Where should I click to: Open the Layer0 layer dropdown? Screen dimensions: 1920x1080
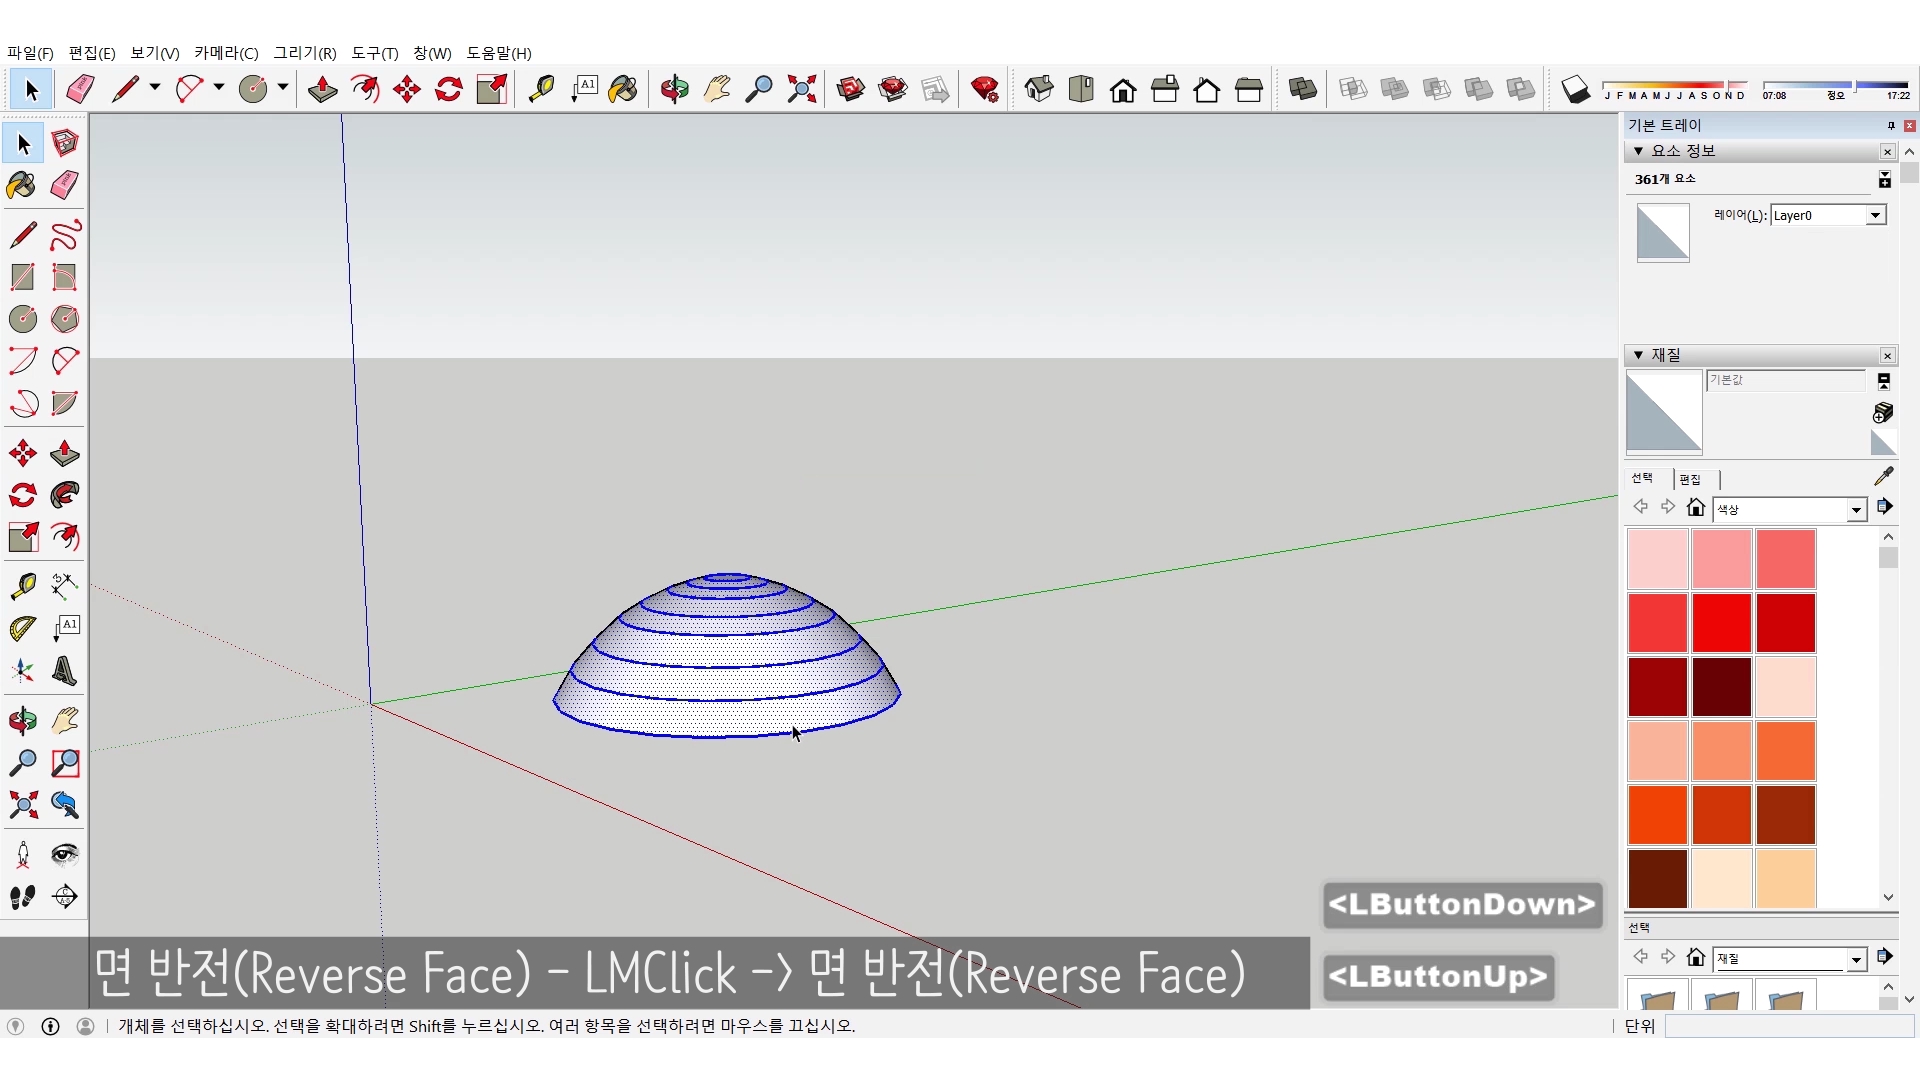(x=1875, y=215)
